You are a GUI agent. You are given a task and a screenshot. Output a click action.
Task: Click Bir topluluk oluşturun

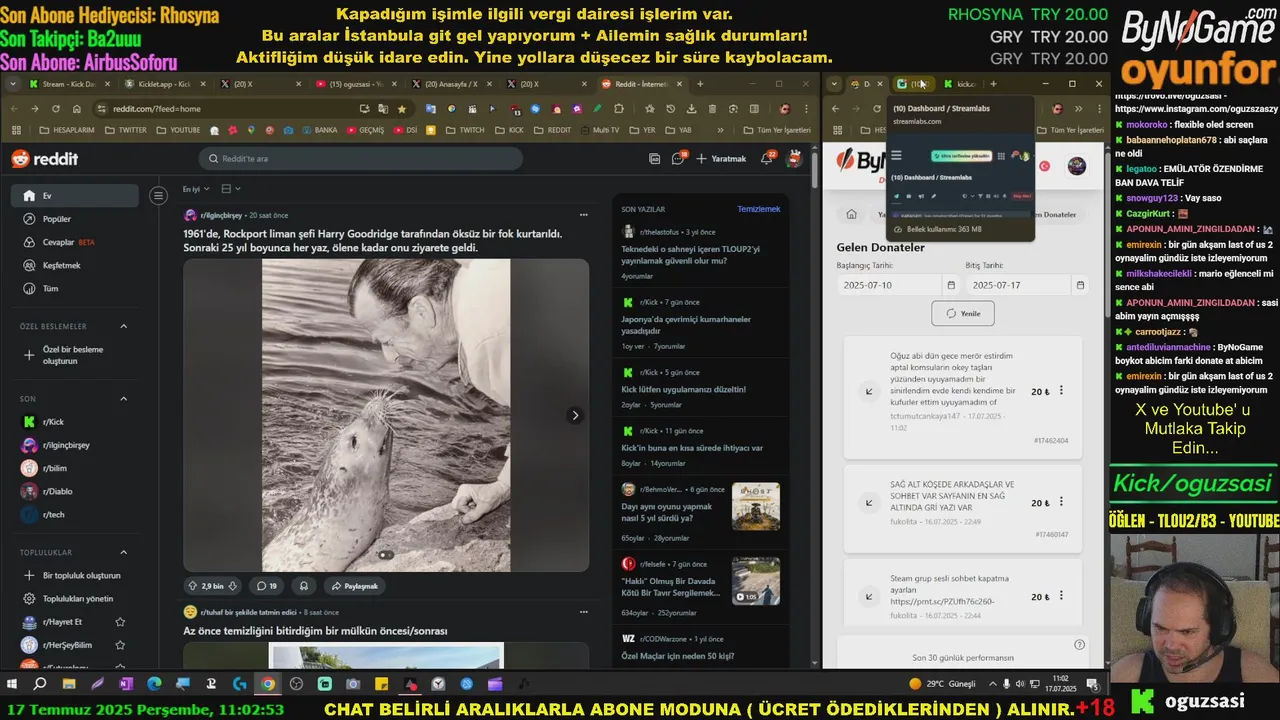pyautogui.click(x=75, y=576)
